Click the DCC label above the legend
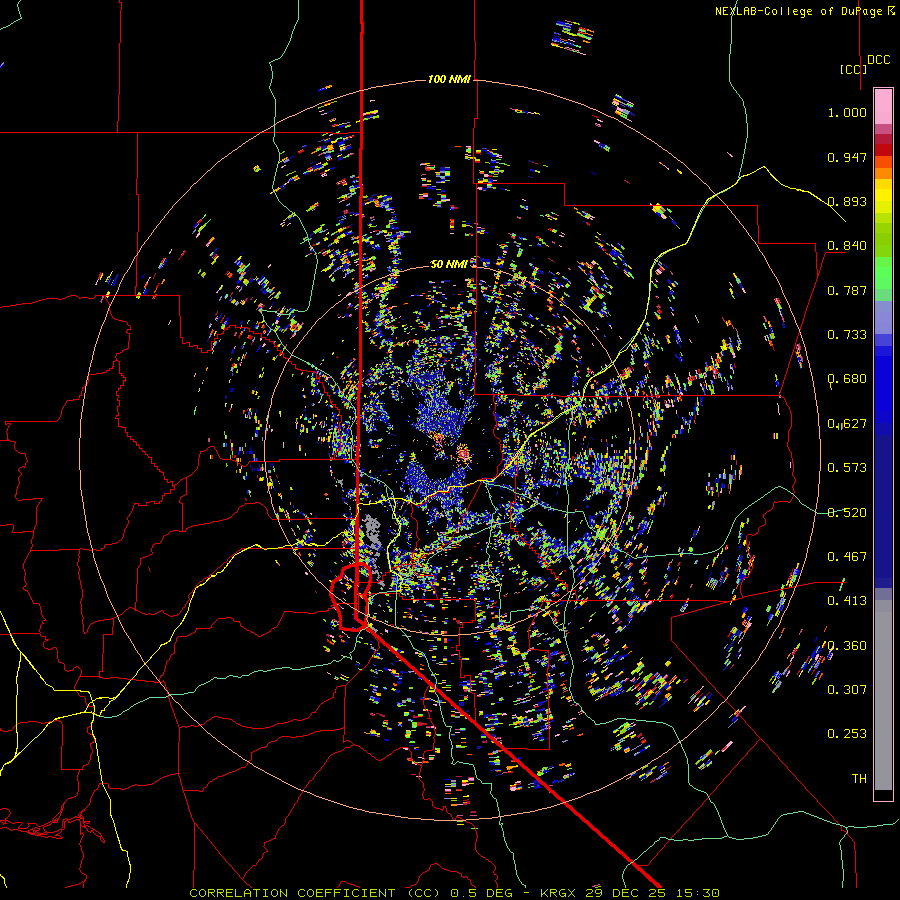 (x=878, y=60)
